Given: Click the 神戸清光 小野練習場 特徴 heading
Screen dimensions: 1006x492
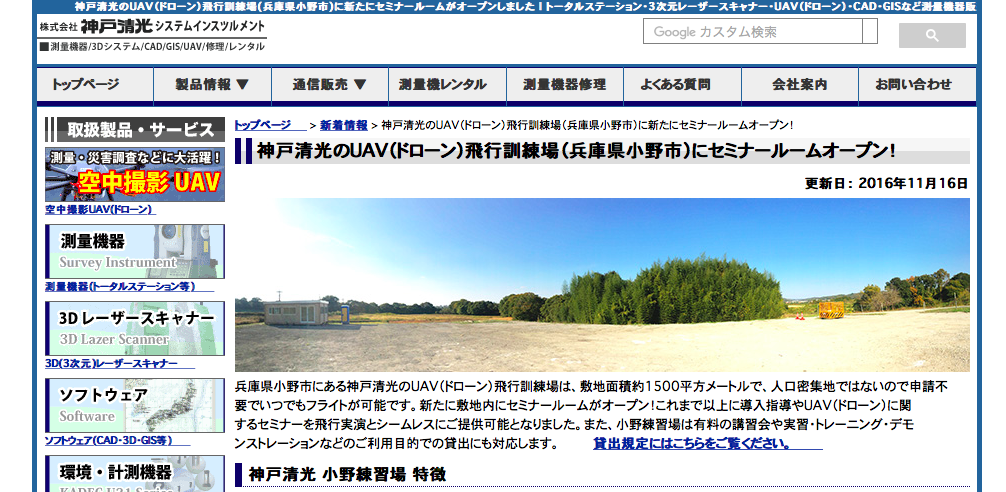Looking at the screenshot, I should click(x=347, y=475).
